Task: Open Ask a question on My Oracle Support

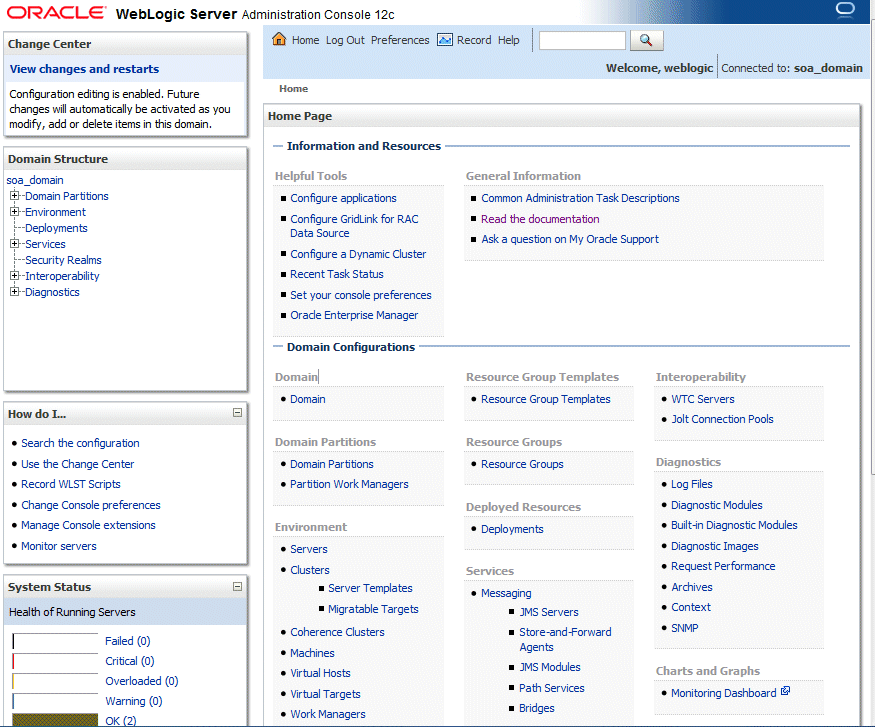Action: (570, 239)
